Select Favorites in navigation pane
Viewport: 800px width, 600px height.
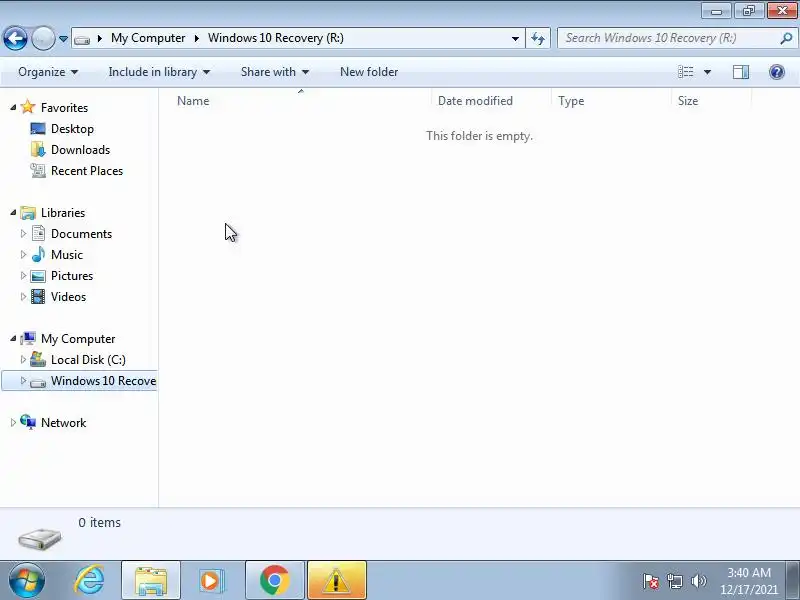[64, 108]
